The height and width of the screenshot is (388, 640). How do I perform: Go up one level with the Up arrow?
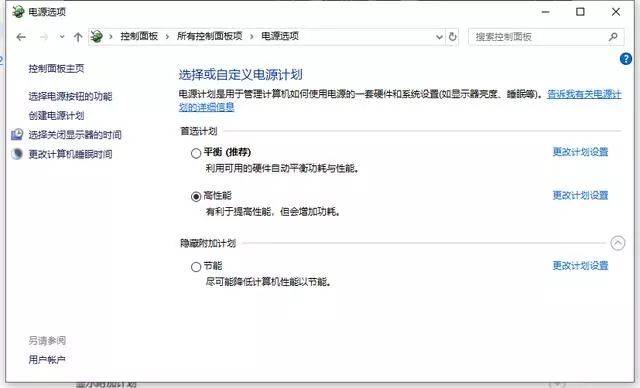[x=78, y=37]
